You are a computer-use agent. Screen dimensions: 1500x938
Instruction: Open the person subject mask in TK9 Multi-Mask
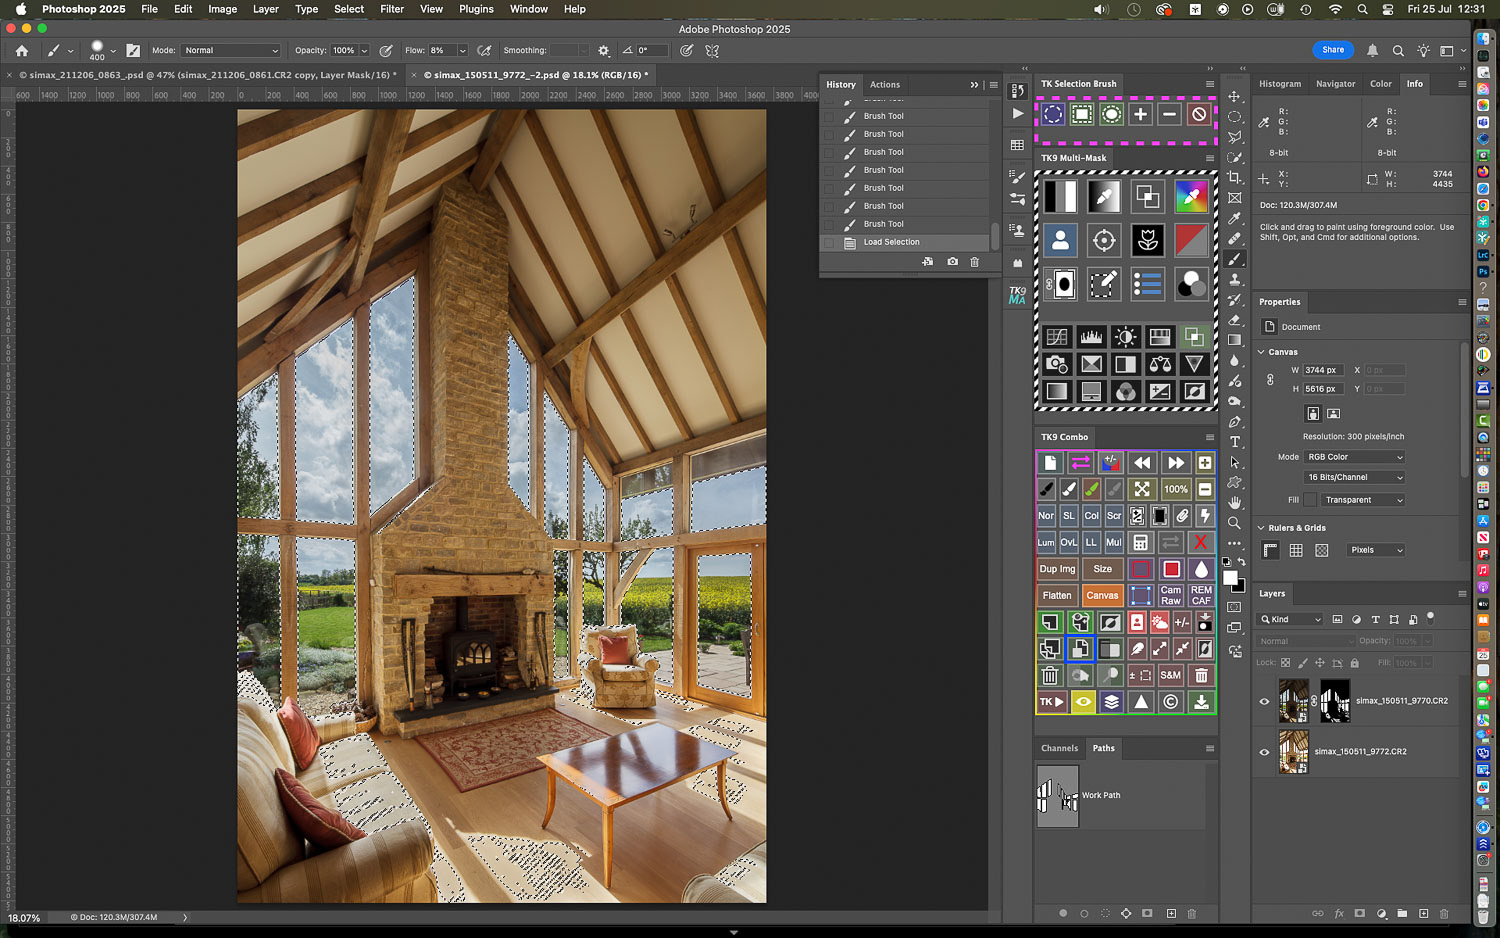pyautogui.click(x=1061, y=240)
